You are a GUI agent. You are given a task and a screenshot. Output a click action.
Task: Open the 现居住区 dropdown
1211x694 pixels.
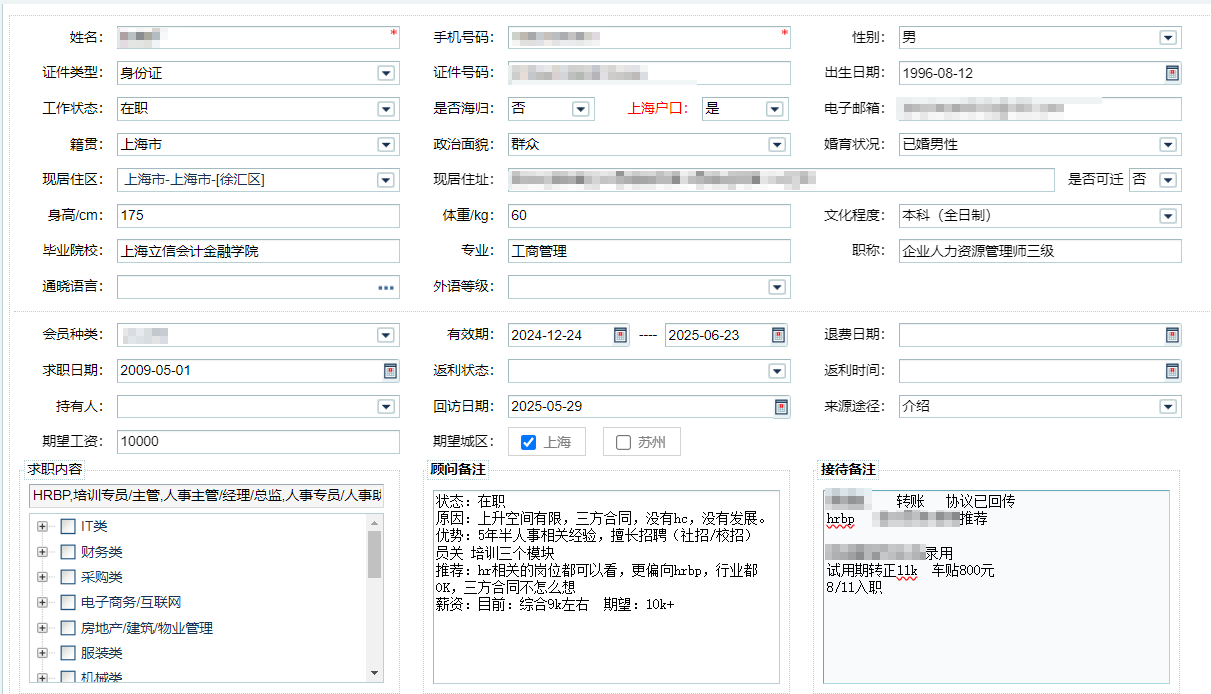pos(386,180)
